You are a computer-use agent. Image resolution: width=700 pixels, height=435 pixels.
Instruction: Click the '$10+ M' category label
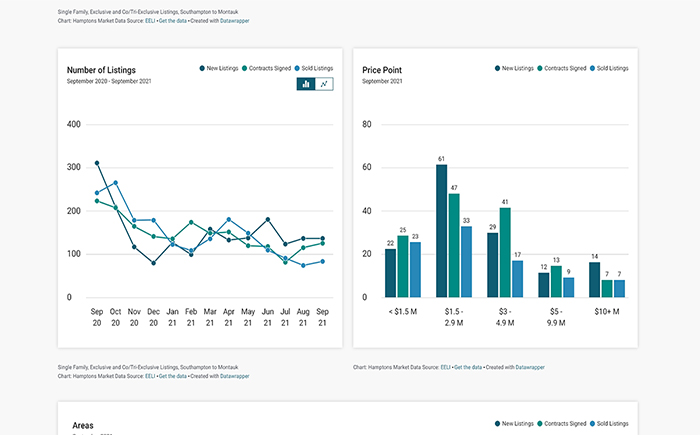point(607,312)
